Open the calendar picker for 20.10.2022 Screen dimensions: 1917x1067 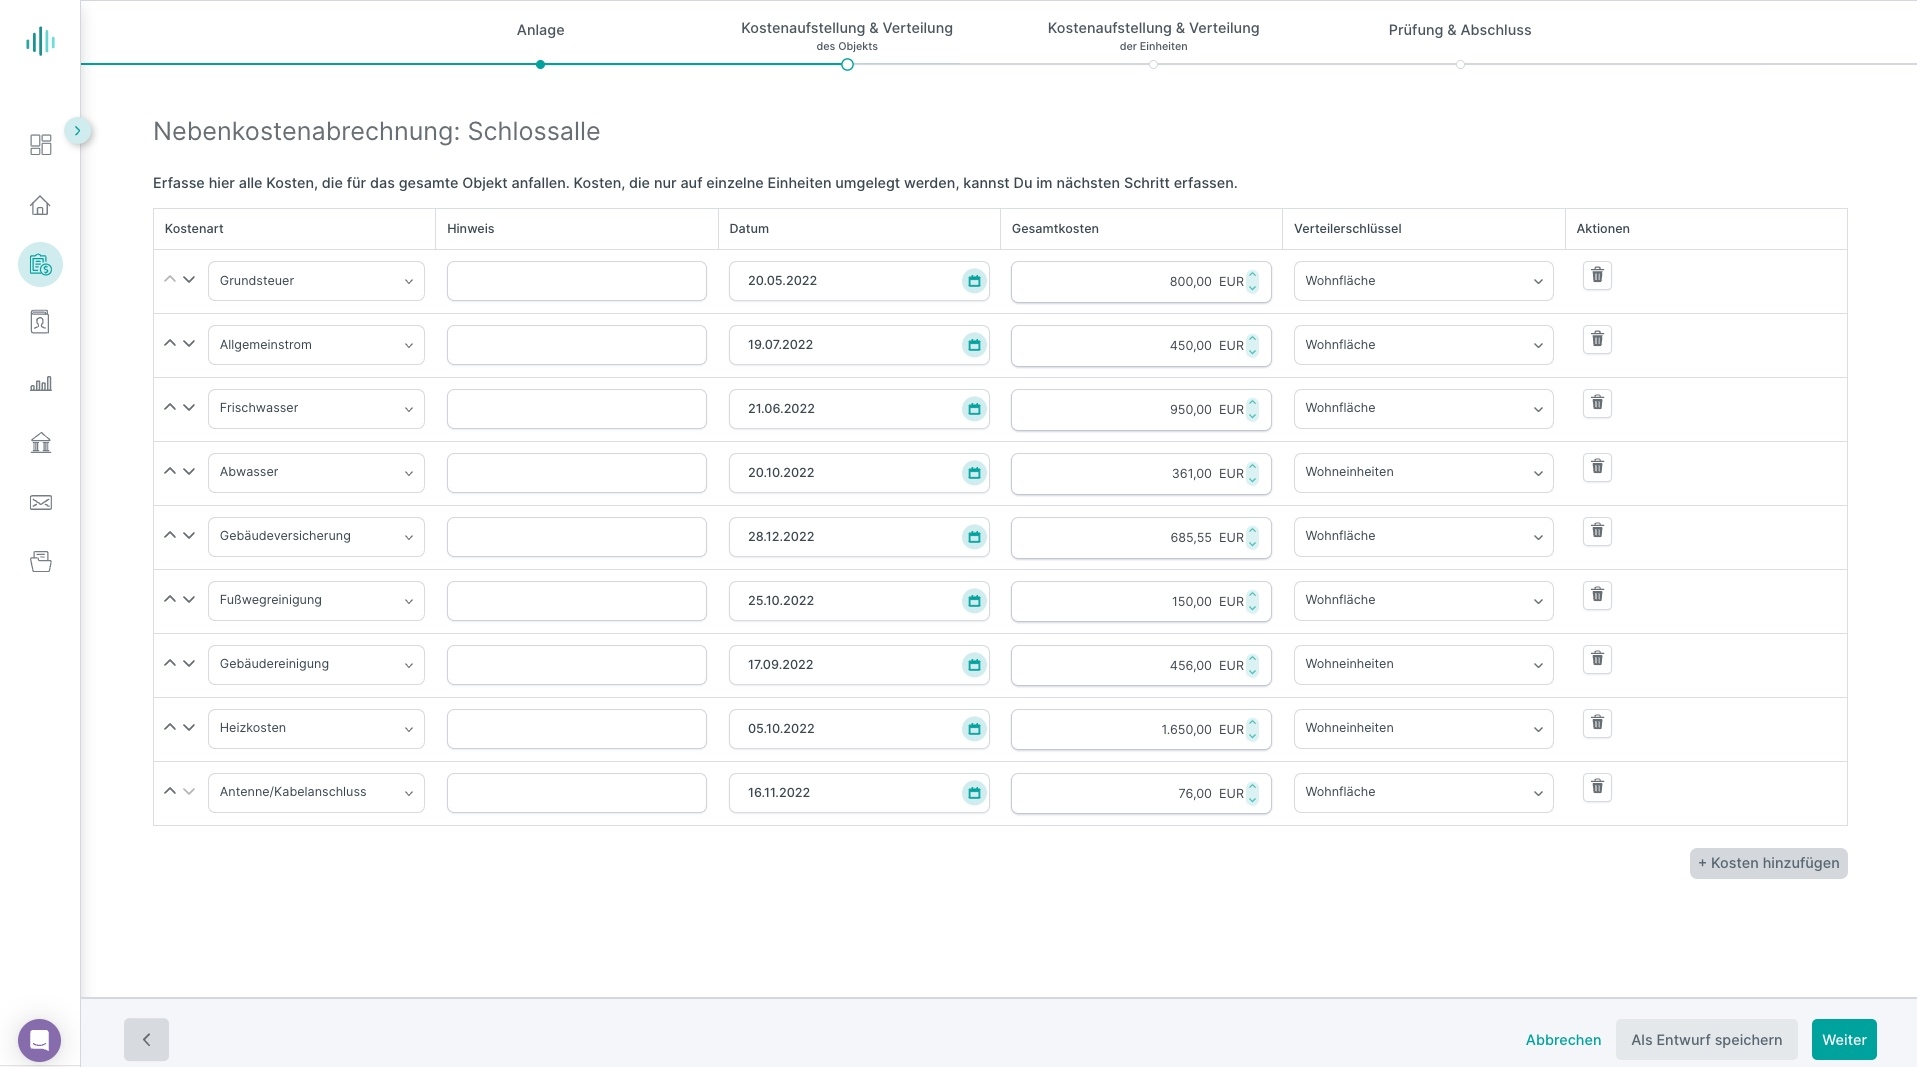pos(974,473)
